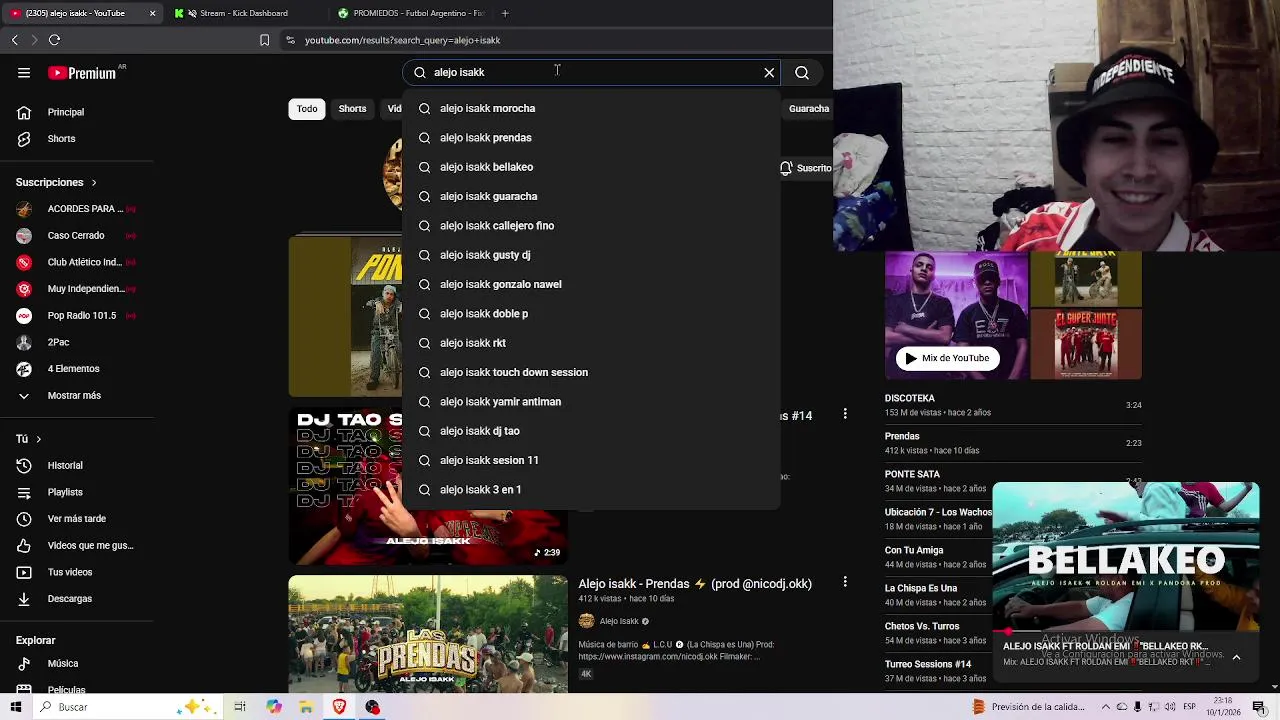Click the address bar URL
The height and width of the screenshot is (720, 1280).
pos(402,40)
